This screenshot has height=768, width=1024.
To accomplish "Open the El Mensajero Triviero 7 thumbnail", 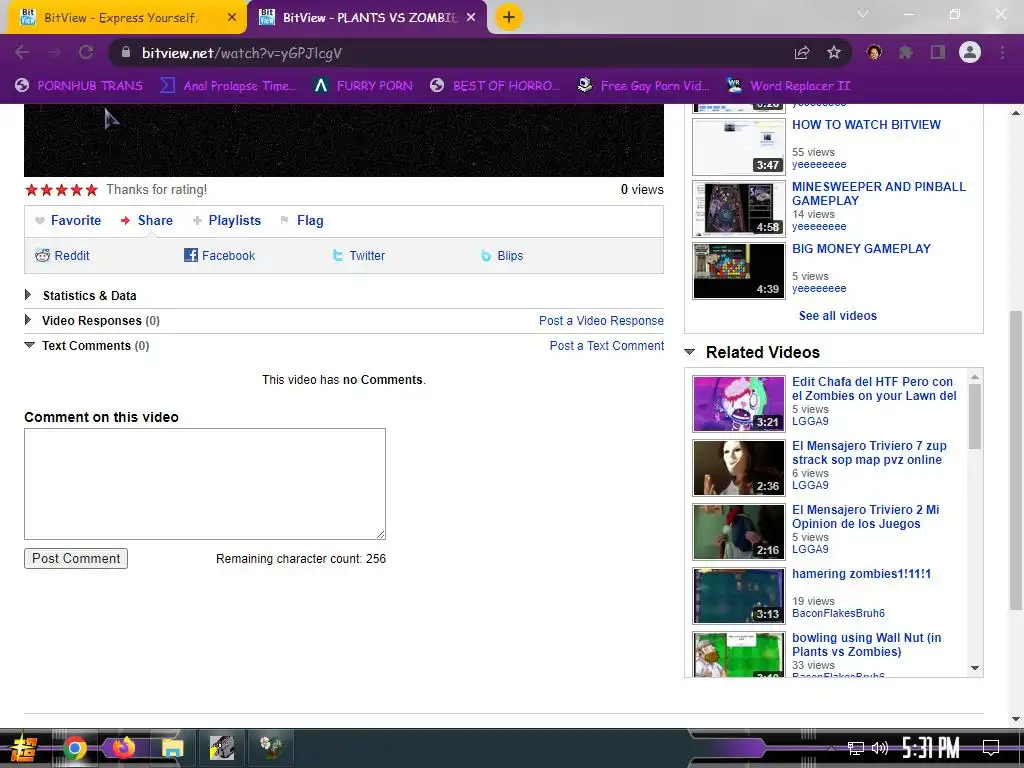I will click(738, 468).
